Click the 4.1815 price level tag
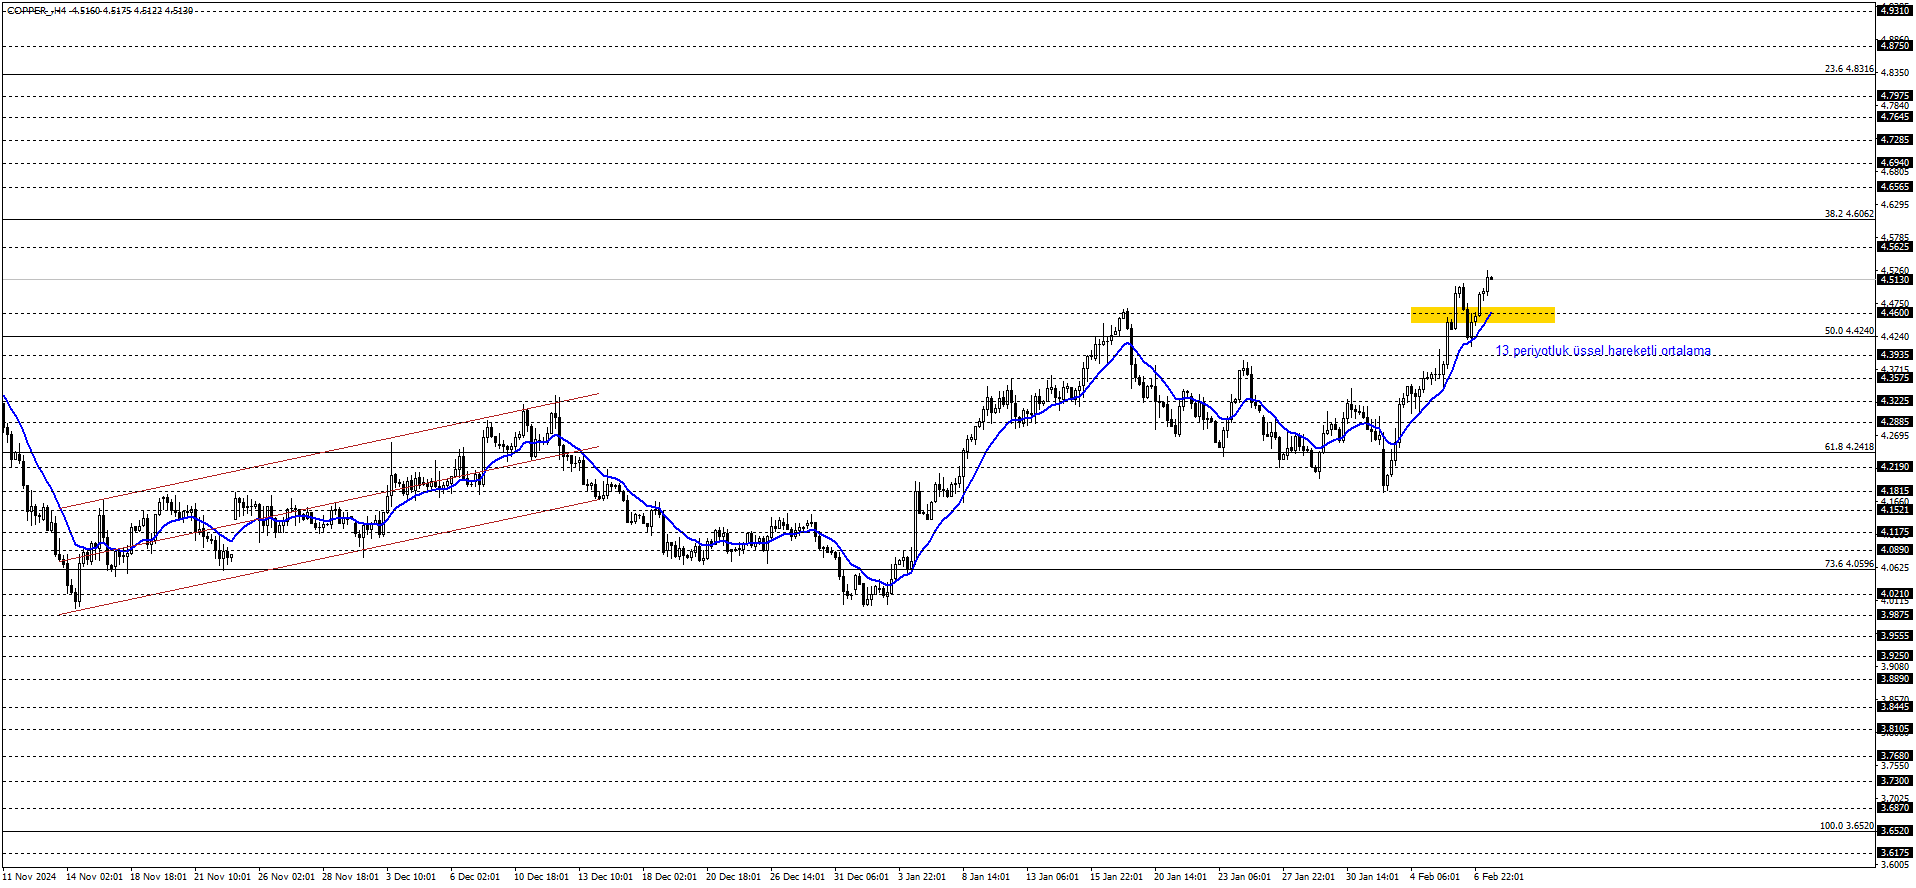This screenshot has height=888, width=1916. tap(1895, 491)
